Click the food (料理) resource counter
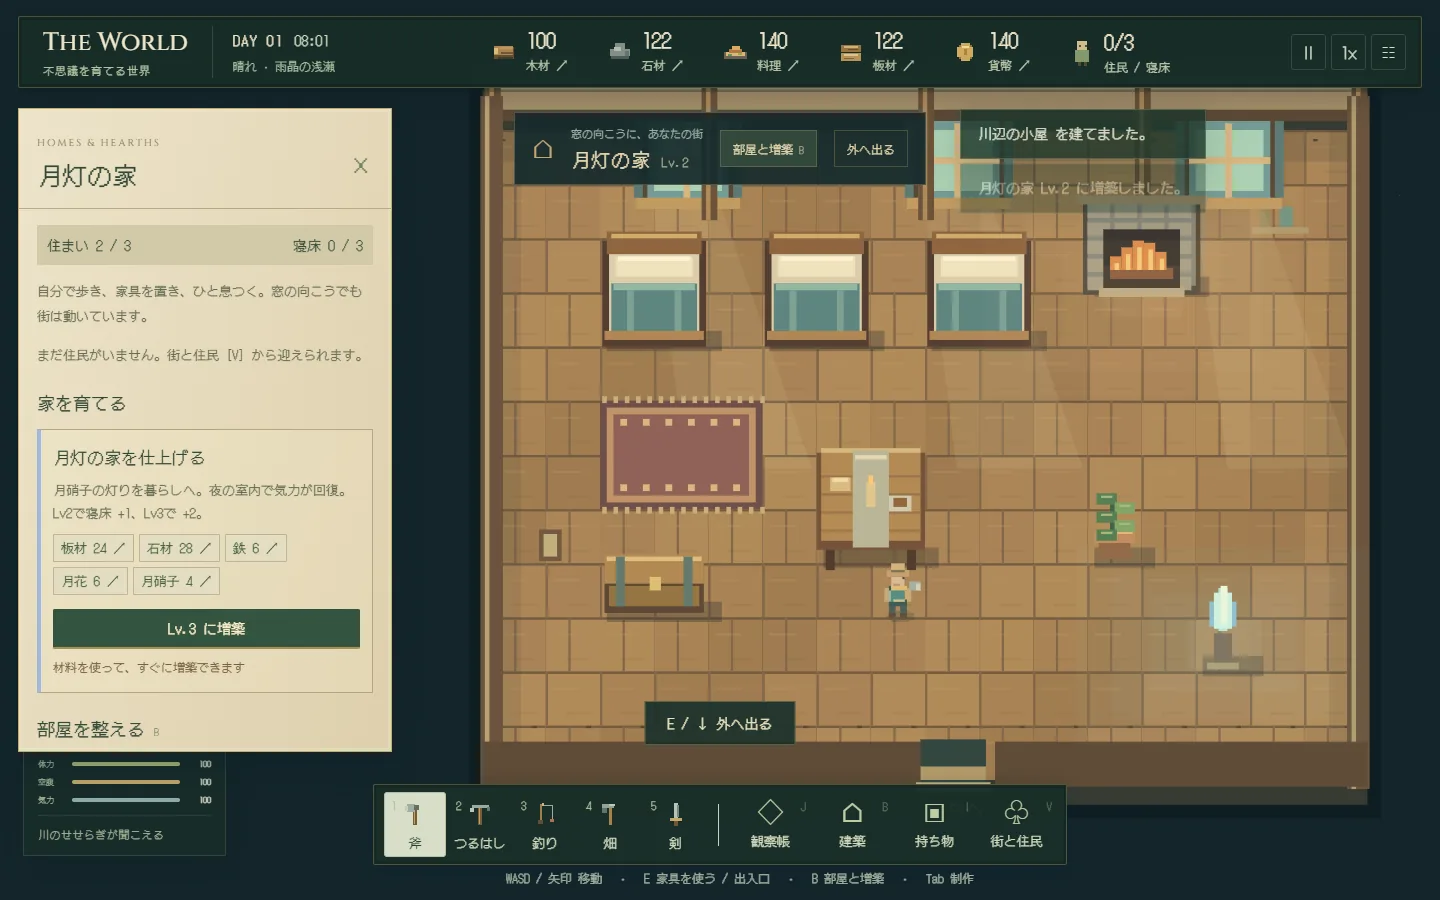 tap(762, 52)
